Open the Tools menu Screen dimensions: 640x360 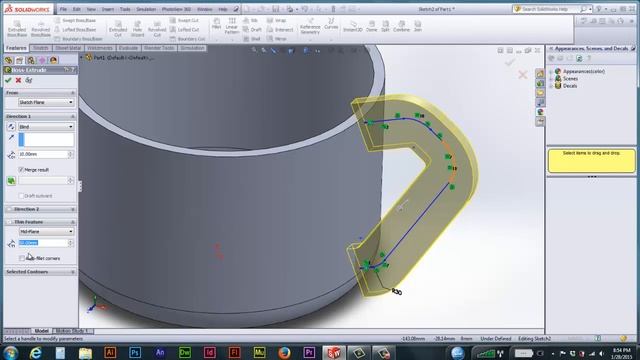125,9
